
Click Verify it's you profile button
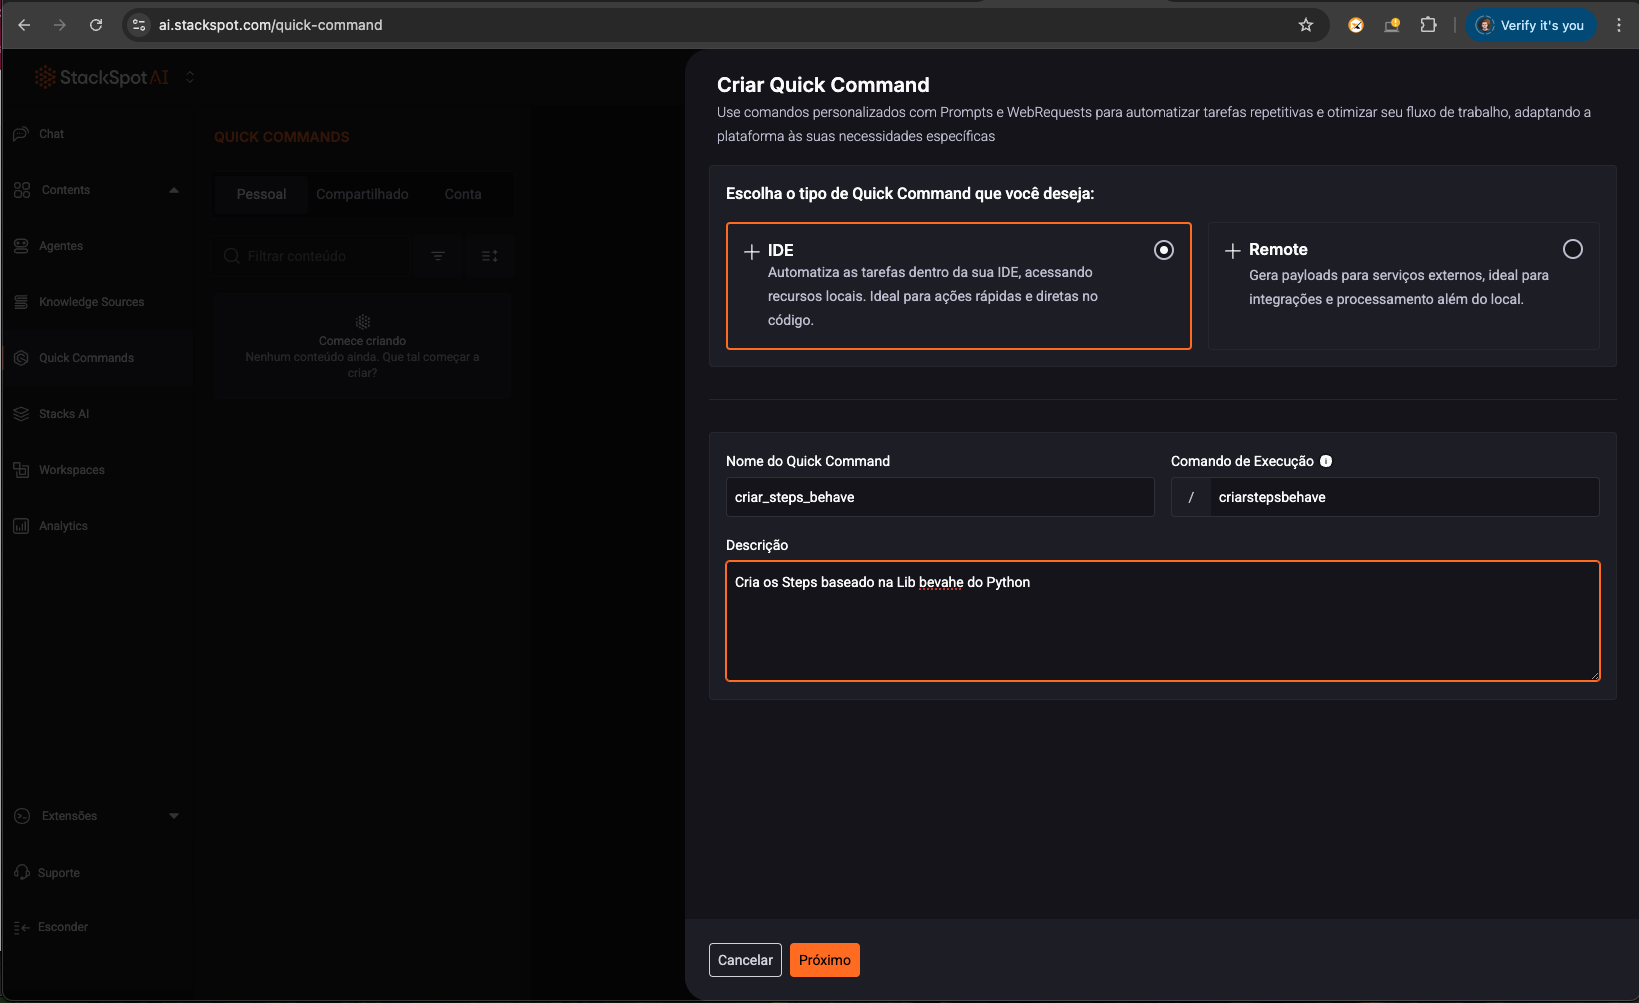tap(1531, 25)
